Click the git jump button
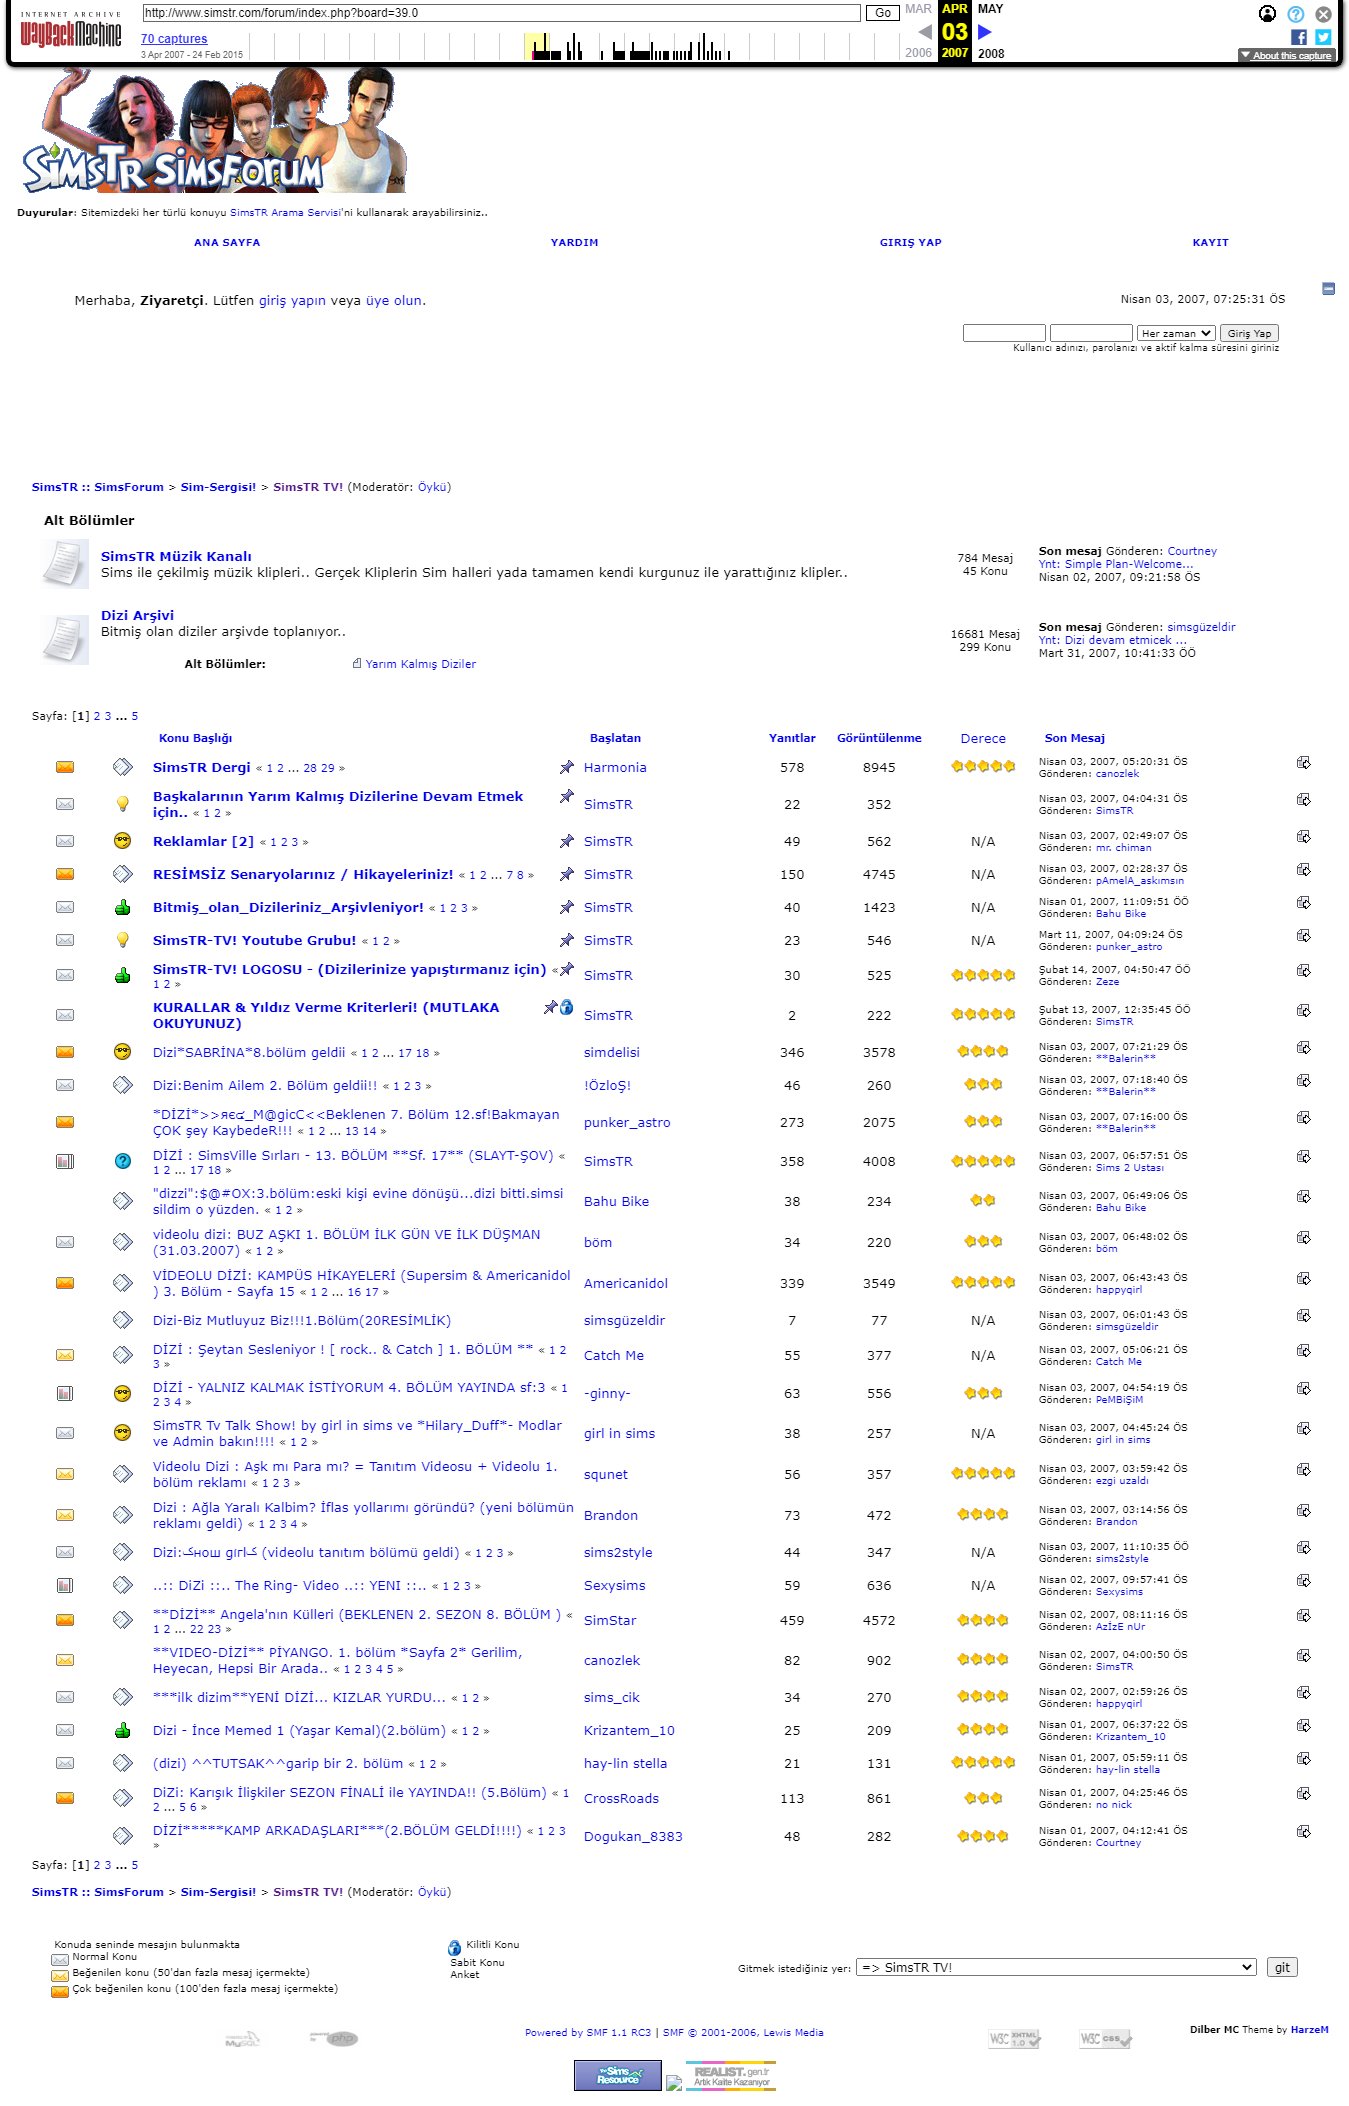This screenshot has height=2106, width=1349. point(1282,1967)
